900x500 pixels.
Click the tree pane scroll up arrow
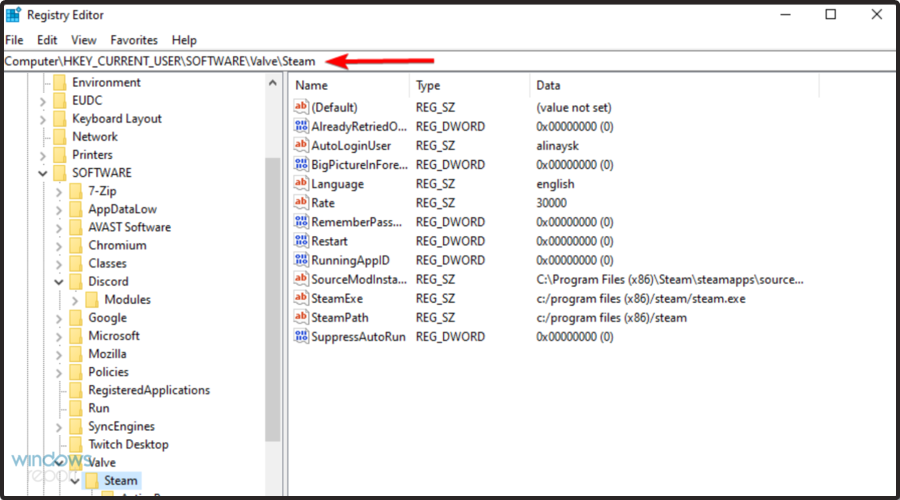(x=273, y=83)
